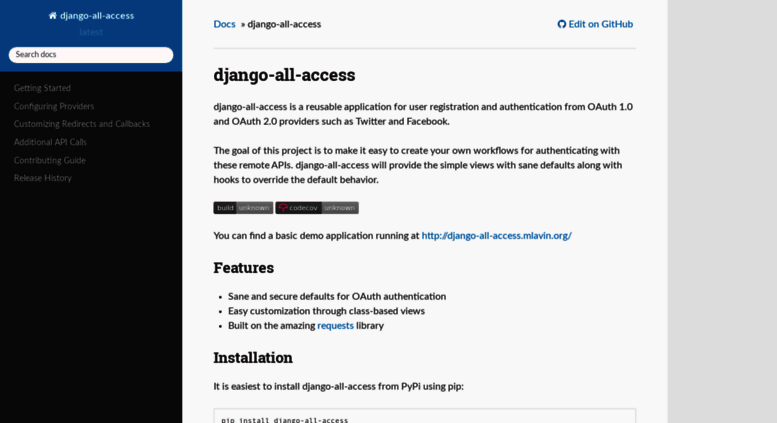This screenshot has height=423, width=777.
Task: Click the codecov umbrella logo
Action: [x=283, y=208]
